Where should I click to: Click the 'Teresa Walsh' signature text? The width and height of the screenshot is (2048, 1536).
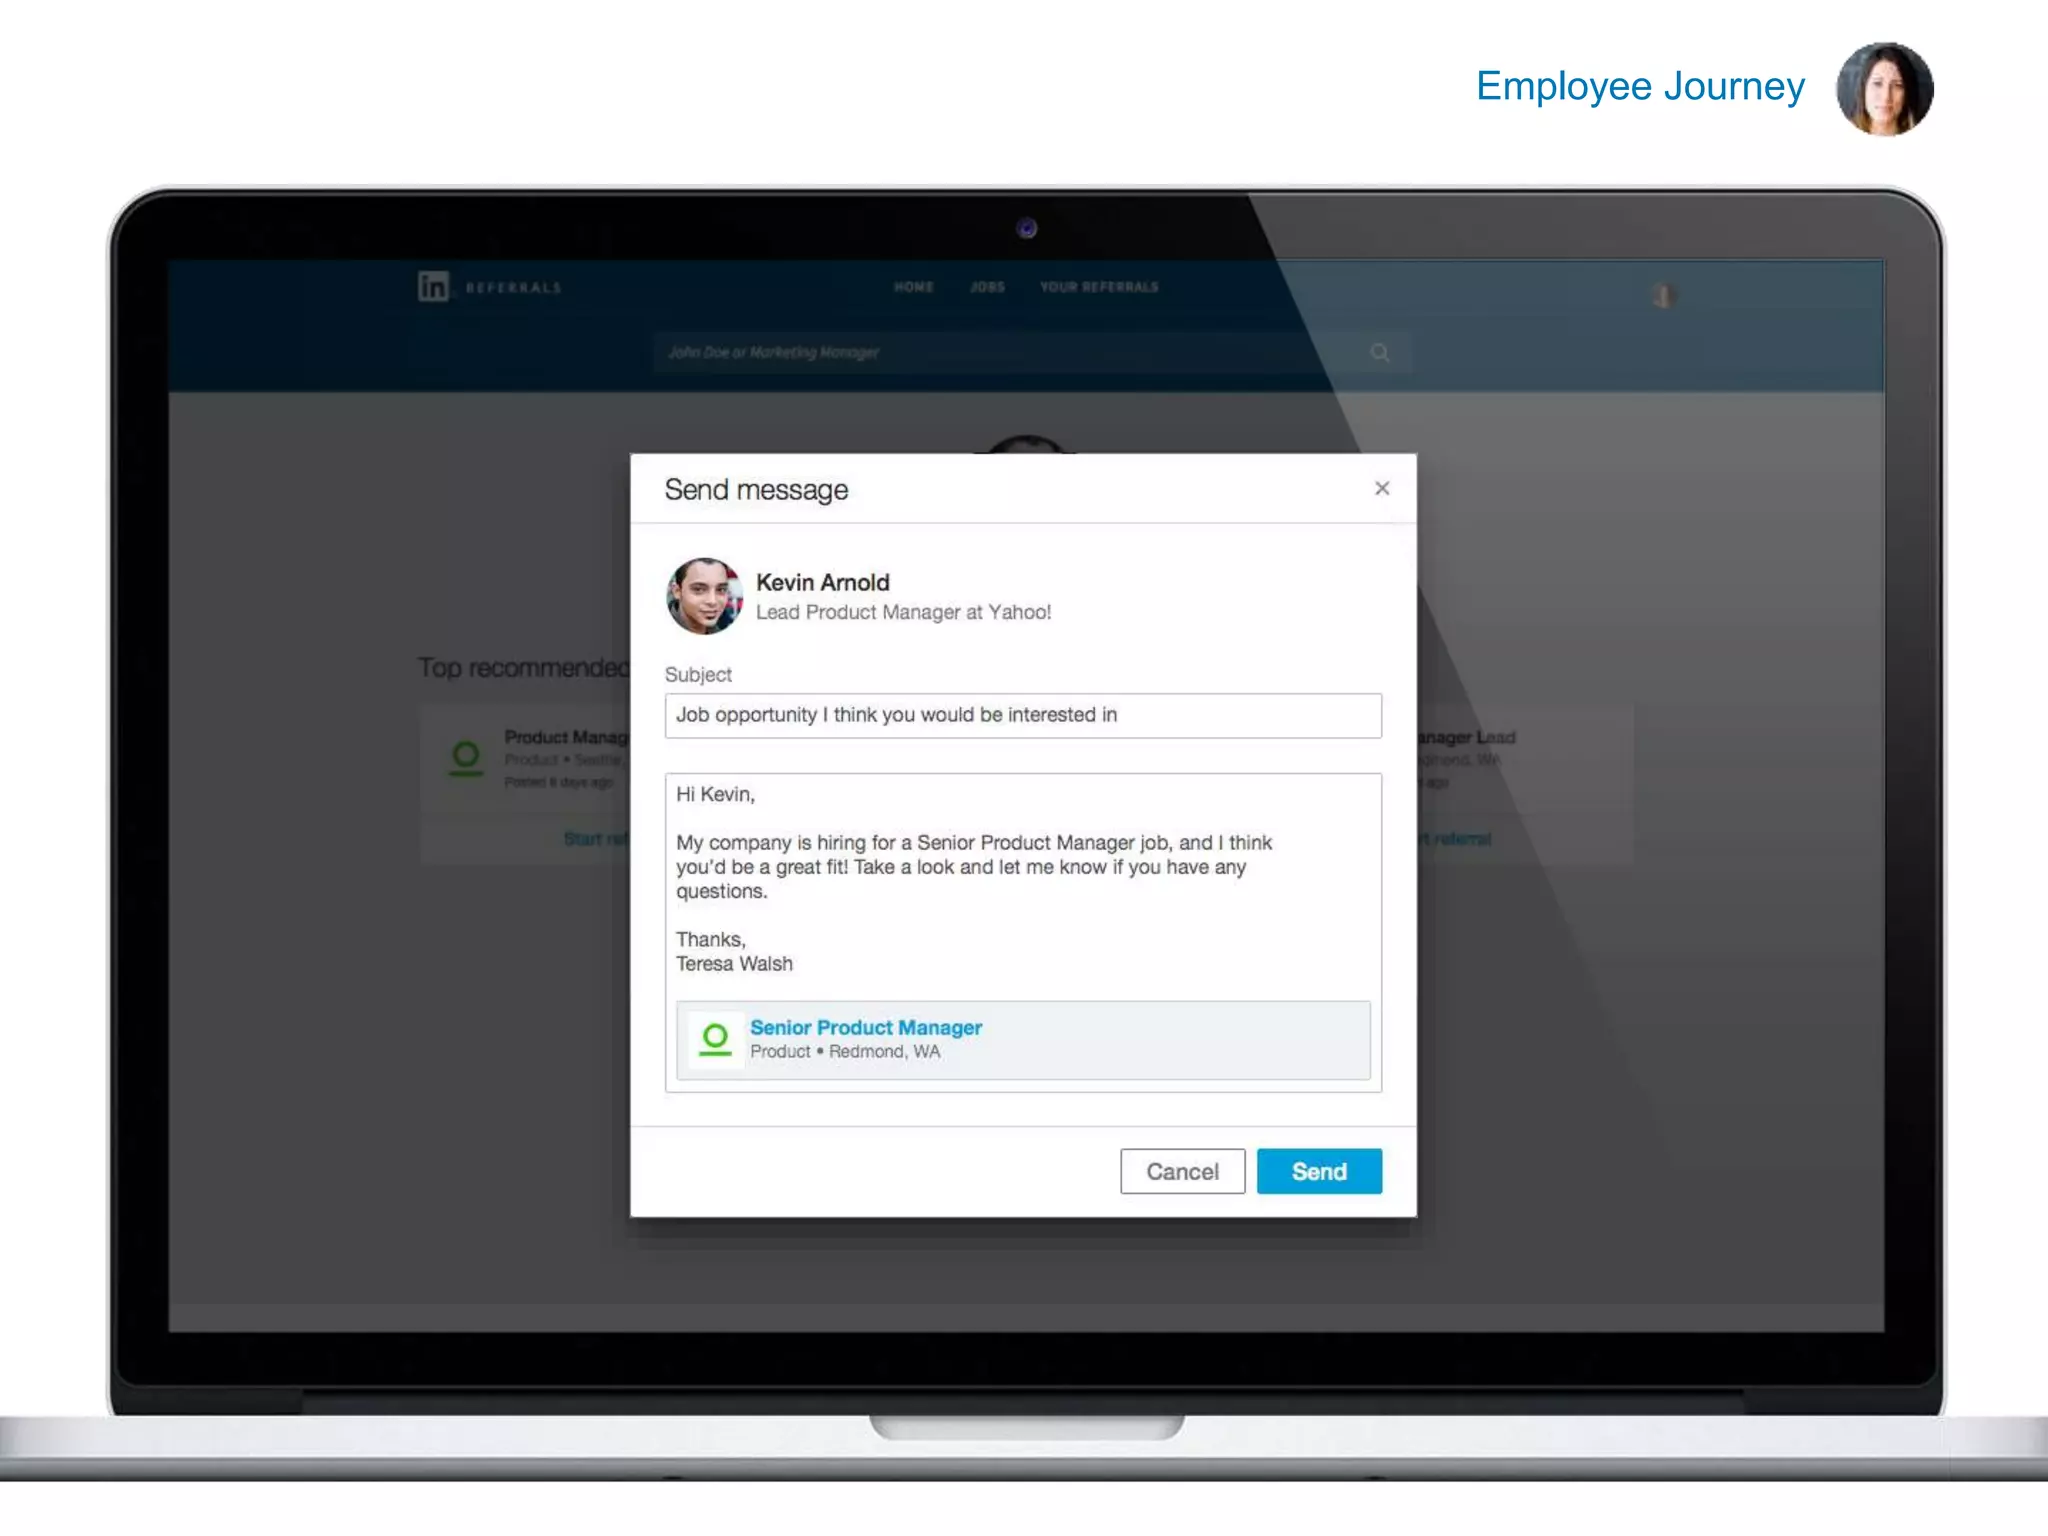pos(734,964)
